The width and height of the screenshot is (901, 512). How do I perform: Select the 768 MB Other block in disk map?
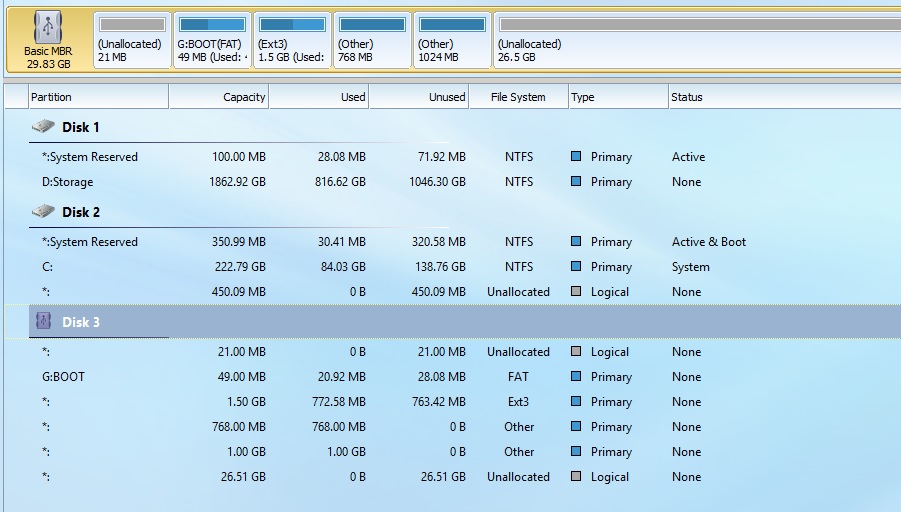coord(372,42)
